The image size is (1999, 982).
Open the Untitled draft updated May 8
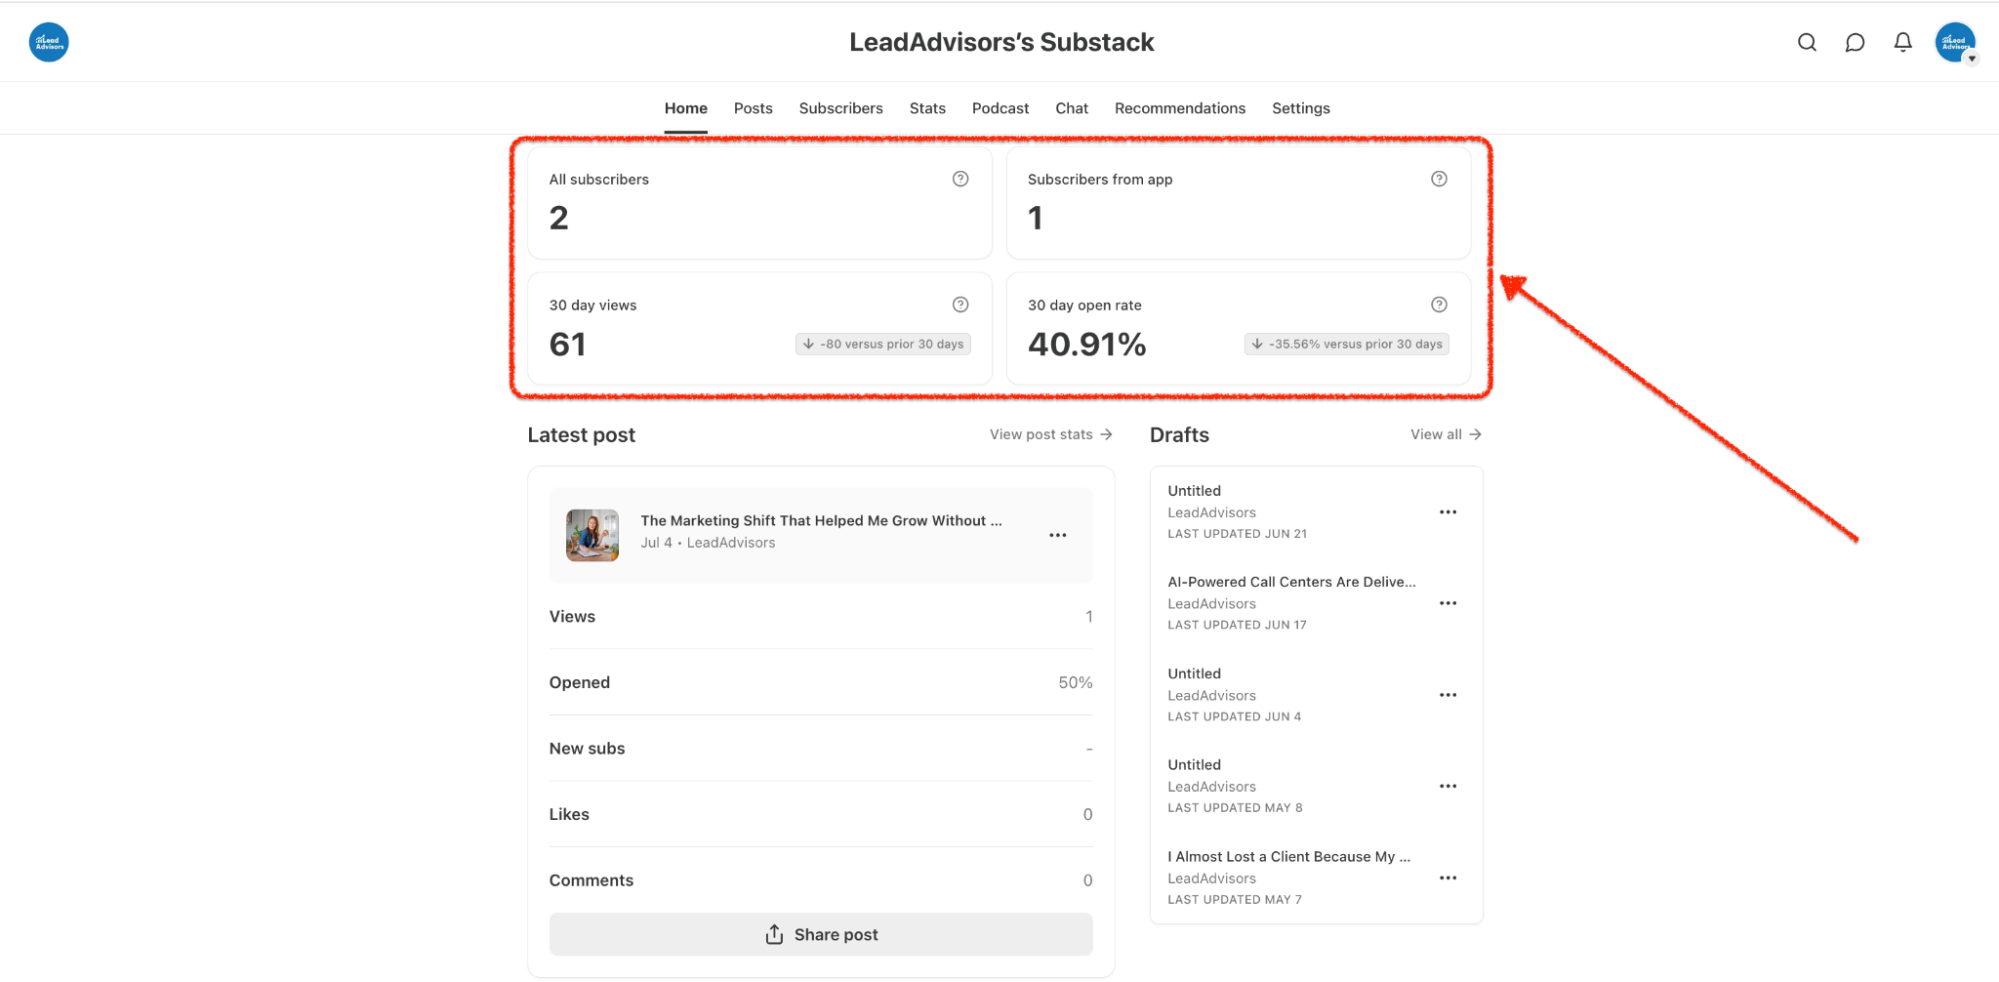click(x=1194, y=765)
